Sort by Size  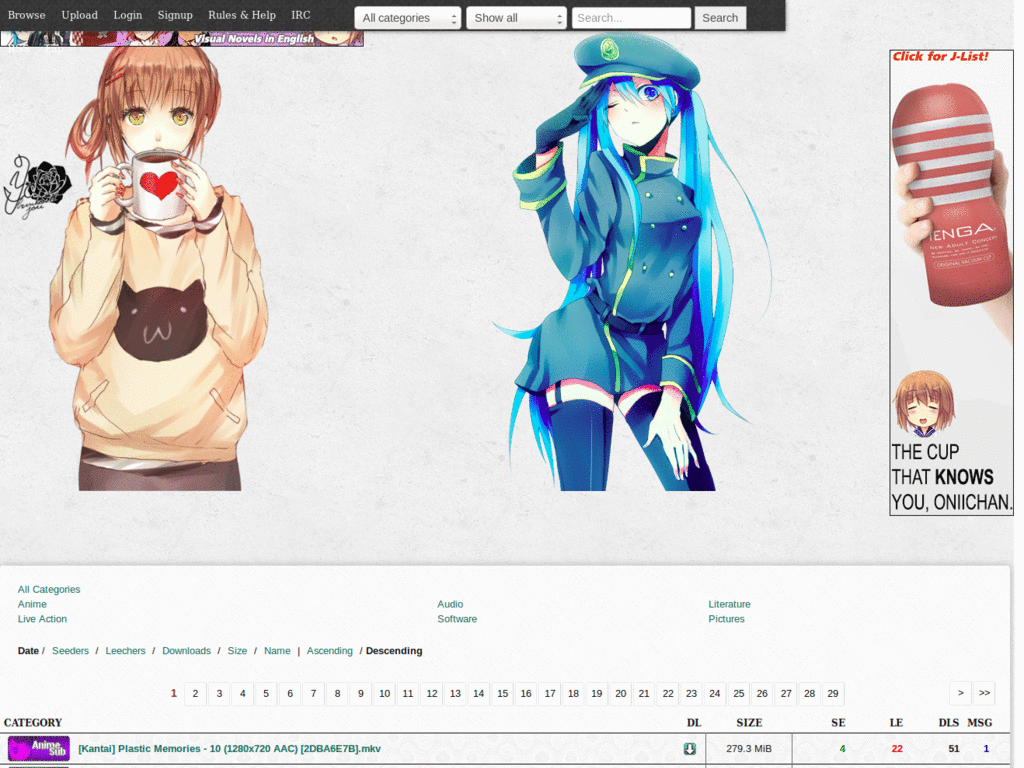point(237,650)
